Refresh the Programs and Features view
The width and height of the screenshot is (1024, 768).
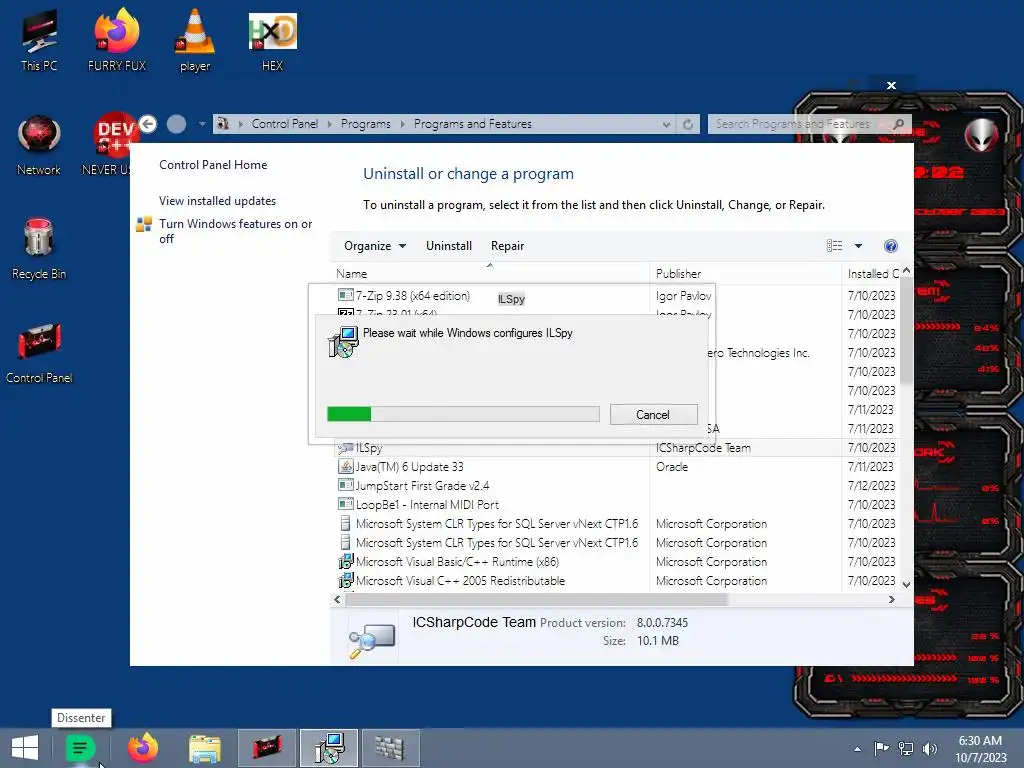(688, 124)
